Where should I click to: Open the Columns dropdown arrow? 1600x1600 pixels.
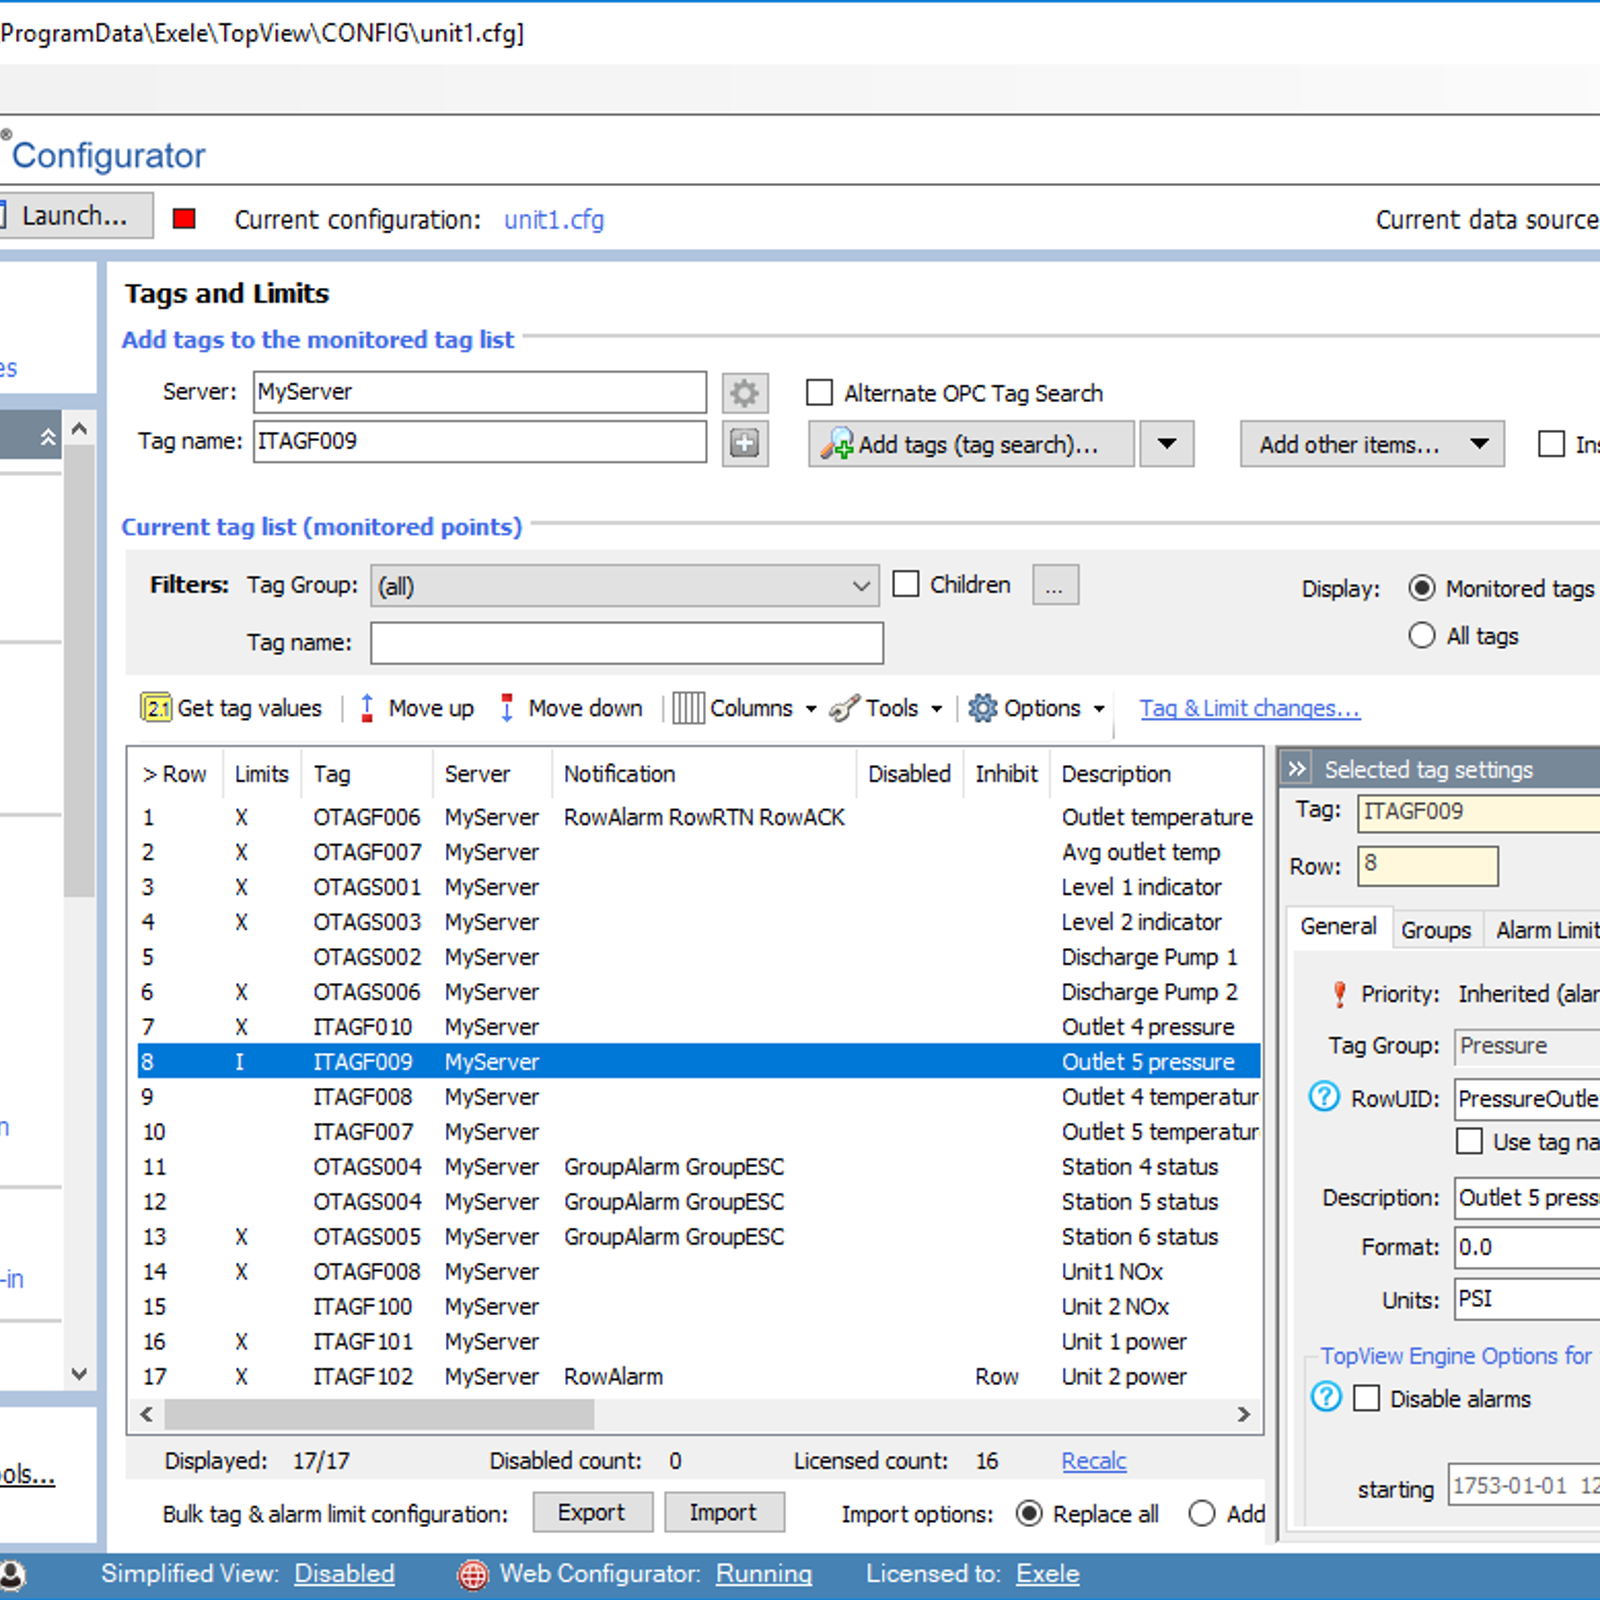tap(811, 708)
